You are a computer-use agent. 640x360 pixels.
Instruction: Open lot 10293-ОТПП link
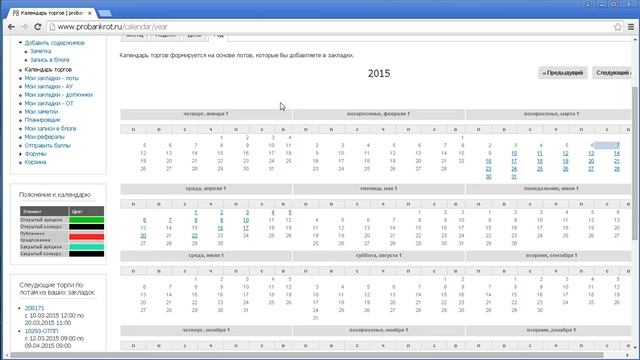41,331
